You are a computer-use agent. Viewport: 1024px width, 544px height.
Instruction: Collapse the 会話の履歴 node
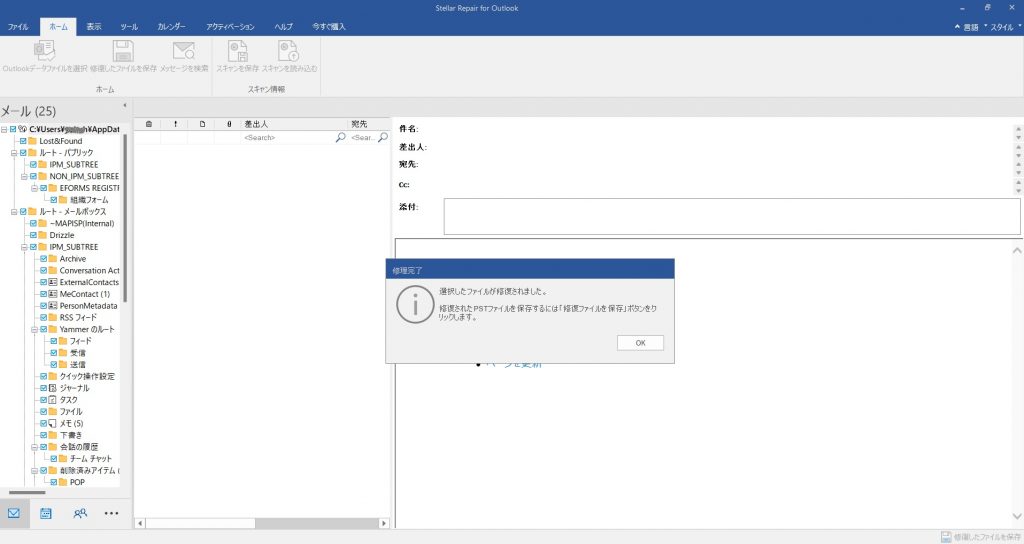(35, 447)
